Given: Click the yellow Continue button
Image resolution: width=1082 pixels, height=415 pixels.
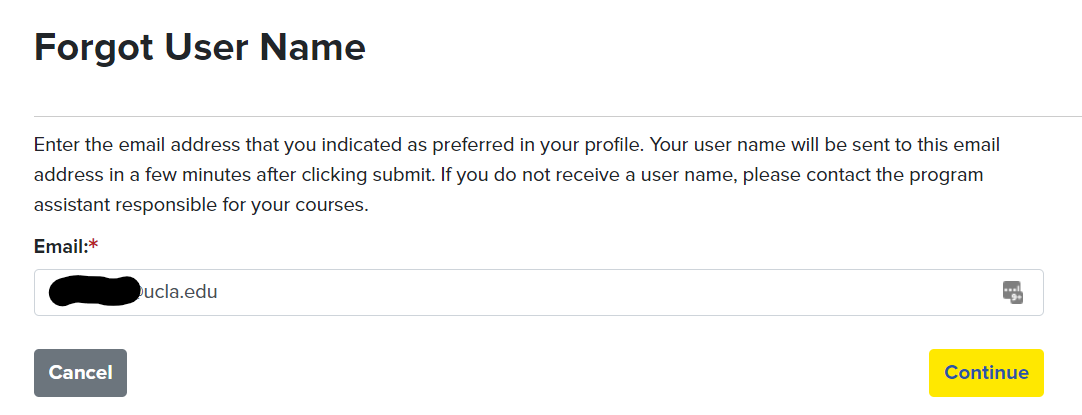Looking at the screenshot, I should [985, 373].
